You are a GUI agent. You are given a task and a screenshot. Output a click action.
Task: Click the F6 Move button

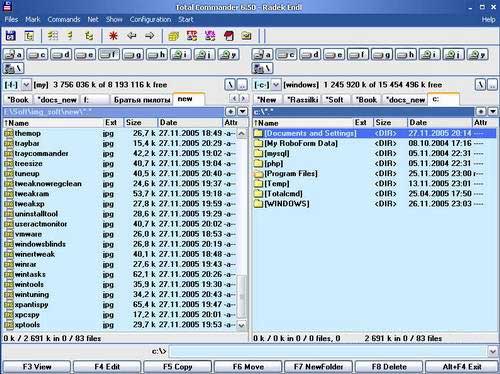pos(248,367)
